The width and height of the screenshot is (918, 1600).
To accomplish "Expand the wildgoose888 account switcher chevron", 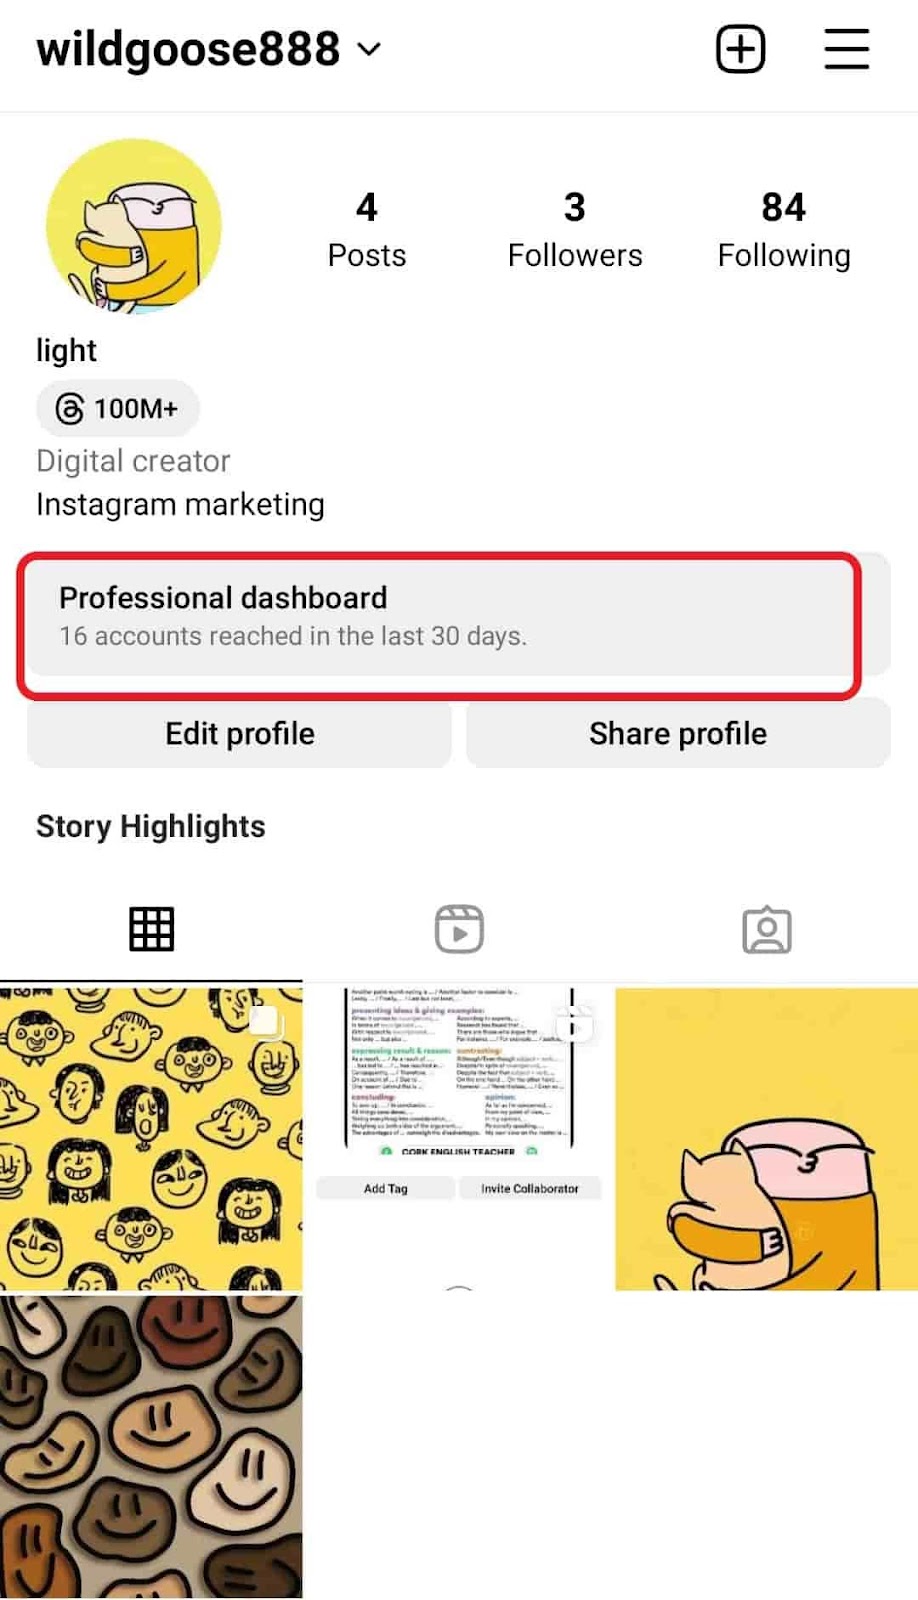I will pos(369,49).
